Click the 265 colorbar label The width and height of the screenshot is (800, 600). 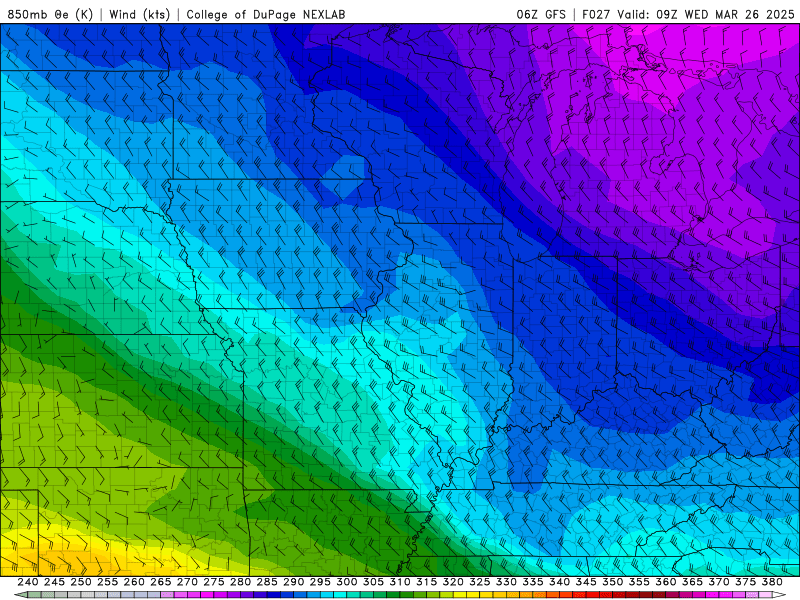[160, 582]
